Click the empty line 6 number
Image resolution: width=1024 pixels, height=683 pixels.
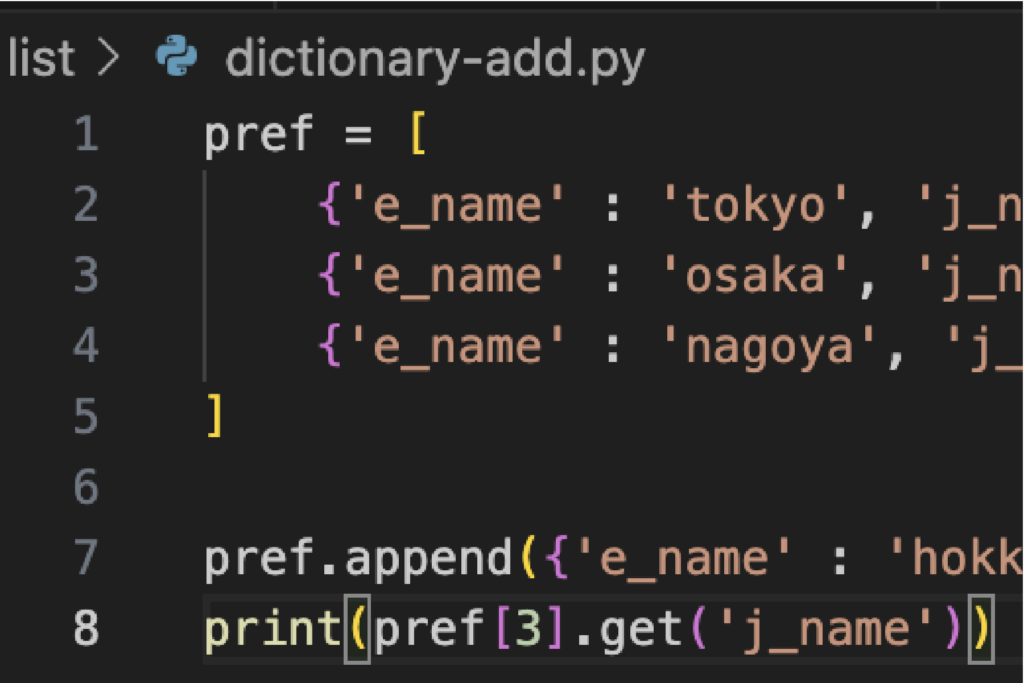86,488
